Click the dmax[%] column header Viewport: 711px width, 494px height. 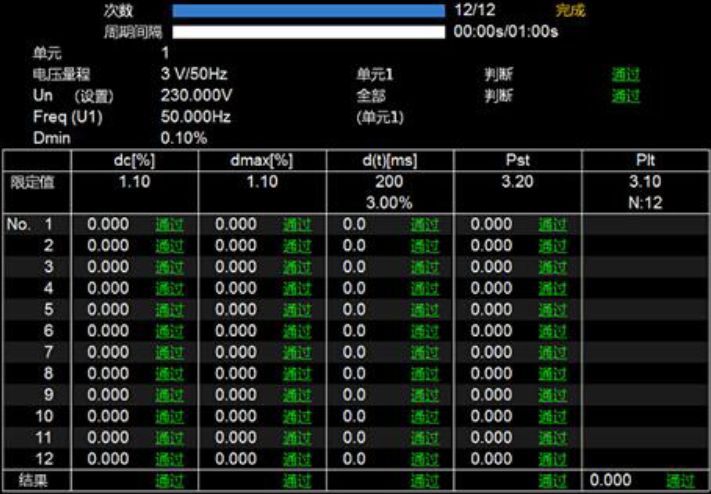263,160
